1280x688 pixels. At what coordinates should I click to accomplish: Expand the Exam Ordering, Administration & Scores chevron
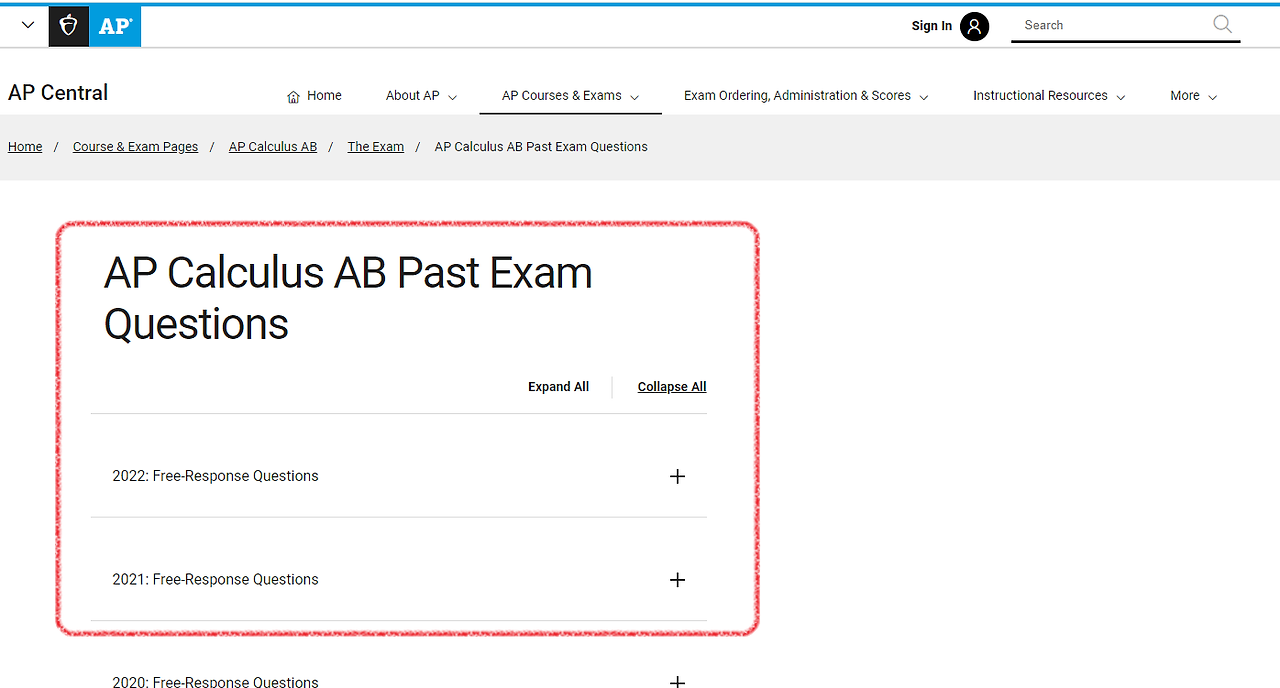tap(923, 97)
